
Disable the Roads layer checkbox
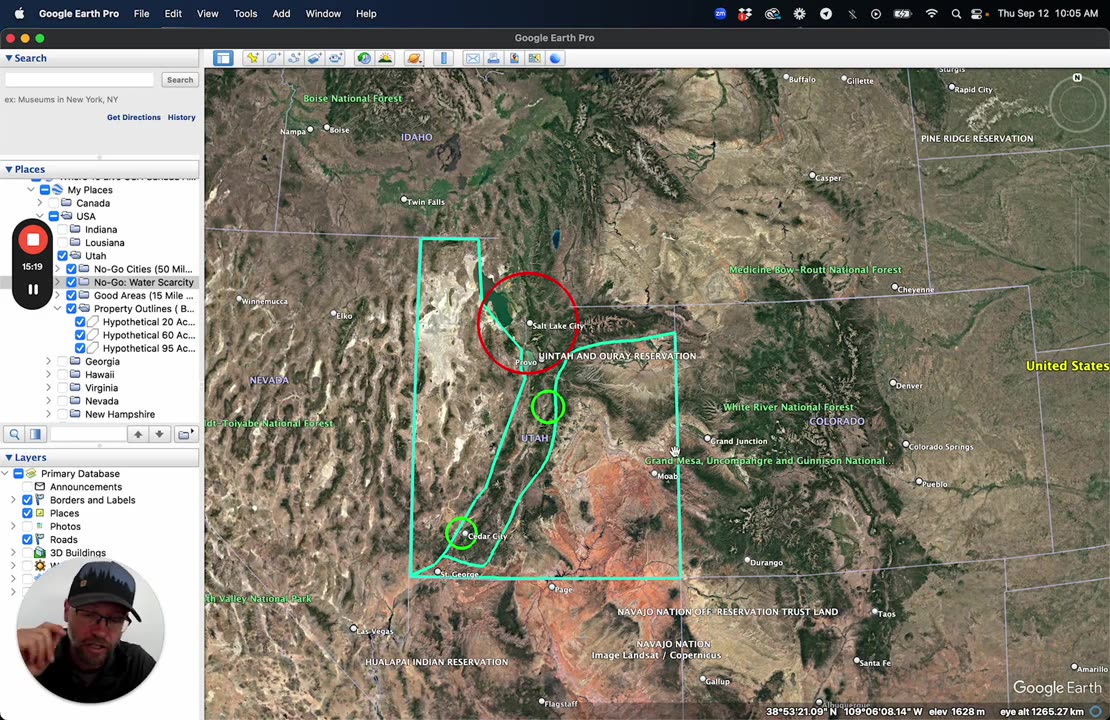click(x=27, y=539)
